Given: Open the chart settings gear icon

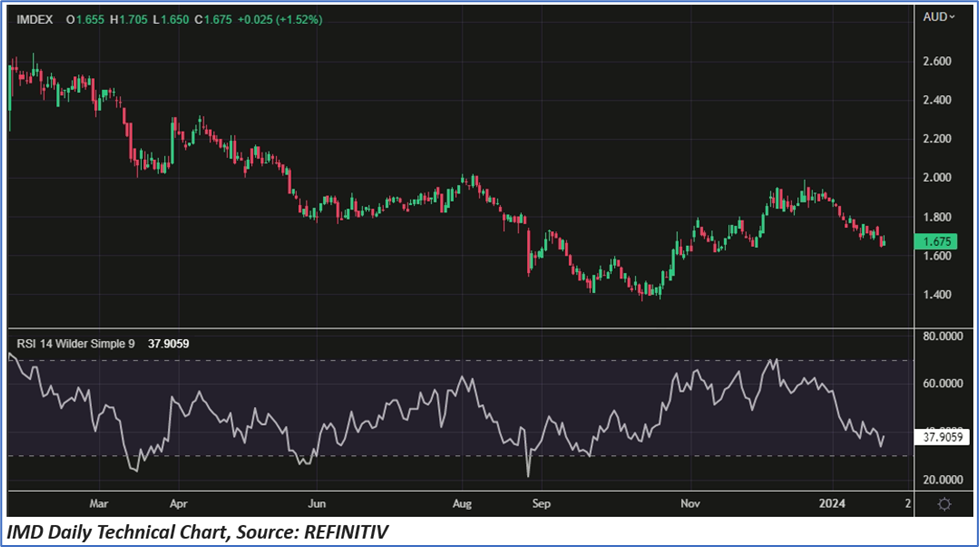Looking at the screenshot, I should (x=944, y=504).
